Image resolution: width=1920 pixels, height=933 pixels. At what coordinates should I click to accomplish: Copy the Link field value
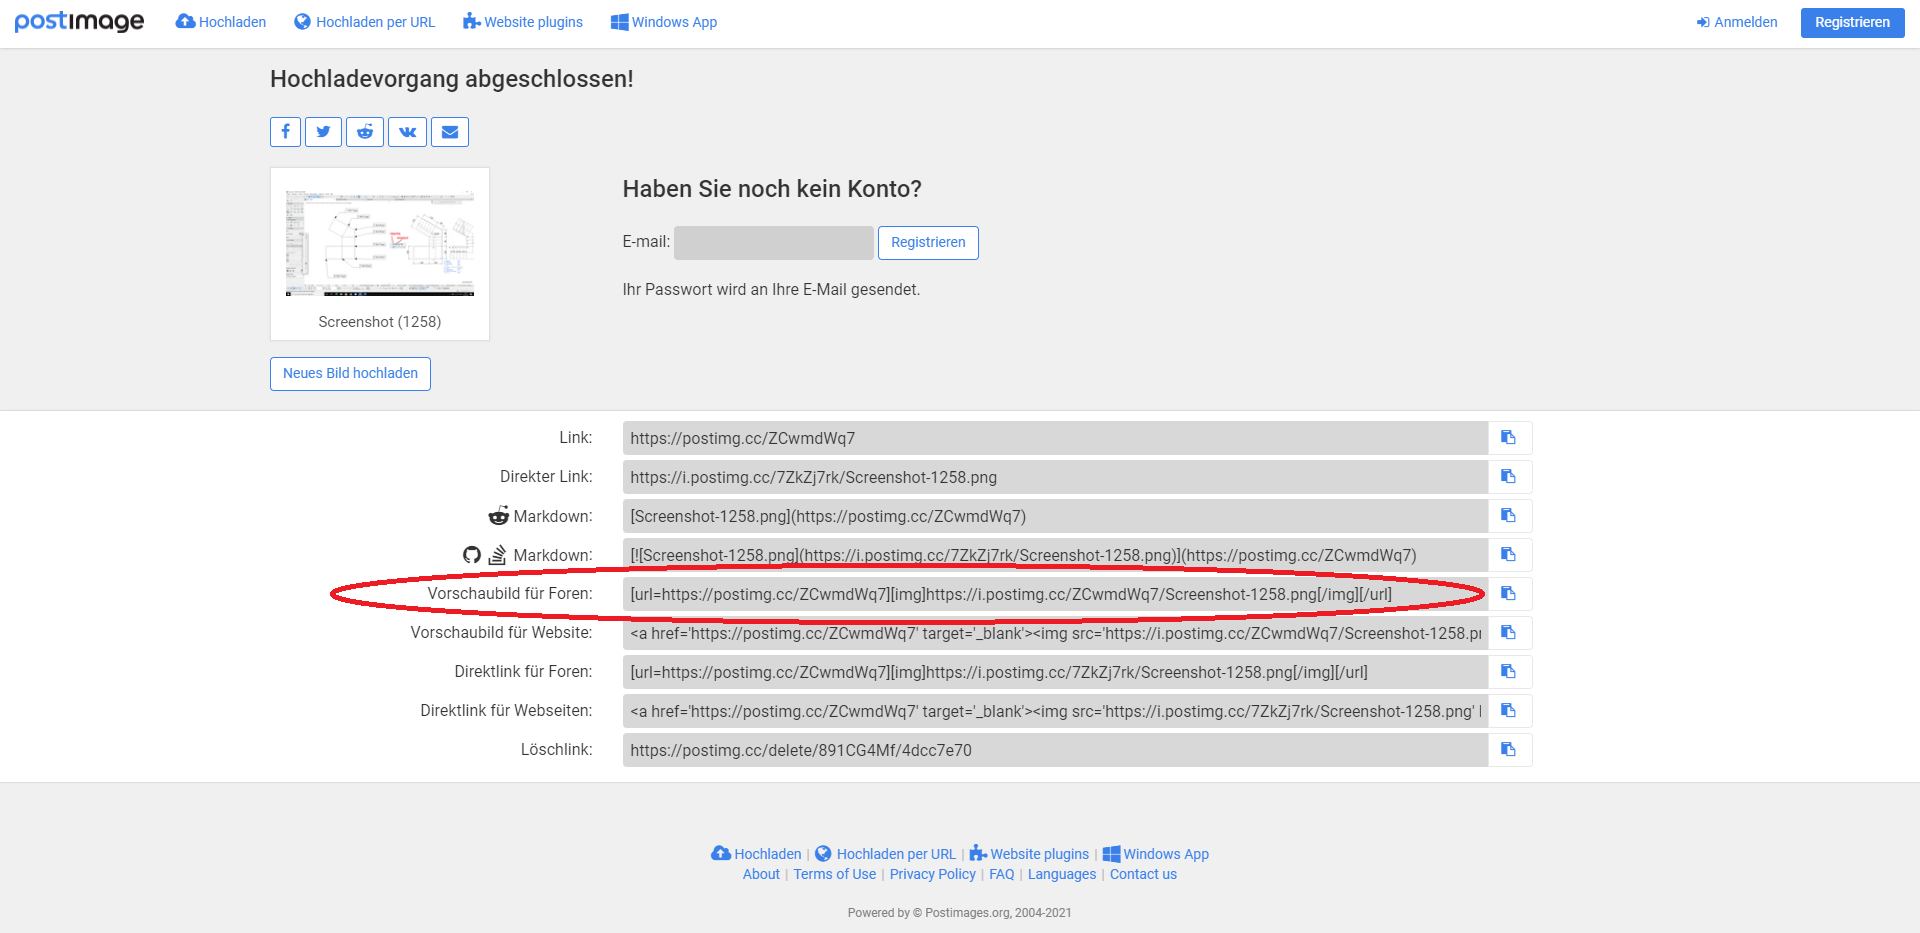pyautogui.click(x=1509, y=438)
